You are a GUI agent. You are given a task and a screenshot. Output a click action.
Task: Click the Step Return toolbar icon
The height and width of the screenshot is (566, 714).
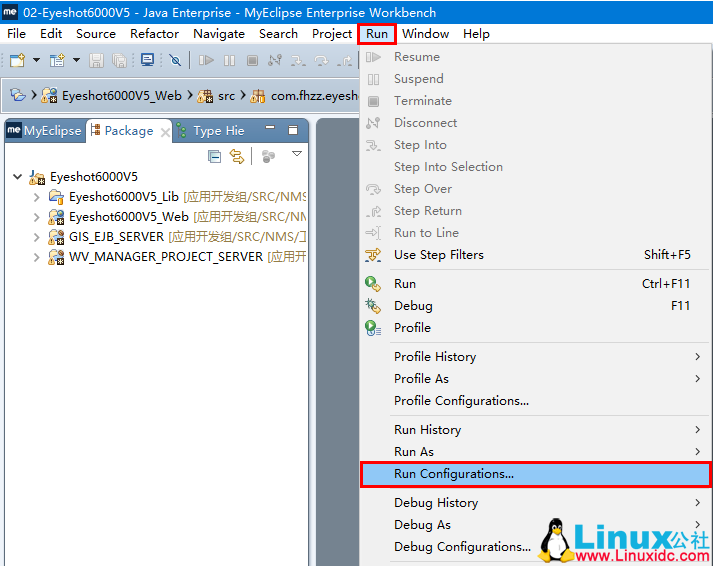click(x=345, y=61)
